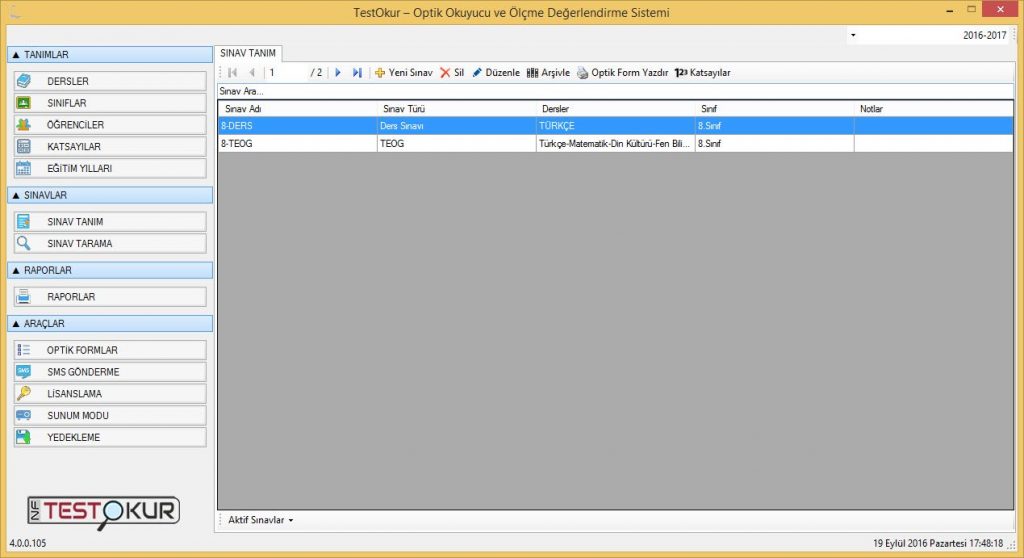The image size is (1024, 558).
Task: Jump to last record arrow
Action: click(357, 73)
